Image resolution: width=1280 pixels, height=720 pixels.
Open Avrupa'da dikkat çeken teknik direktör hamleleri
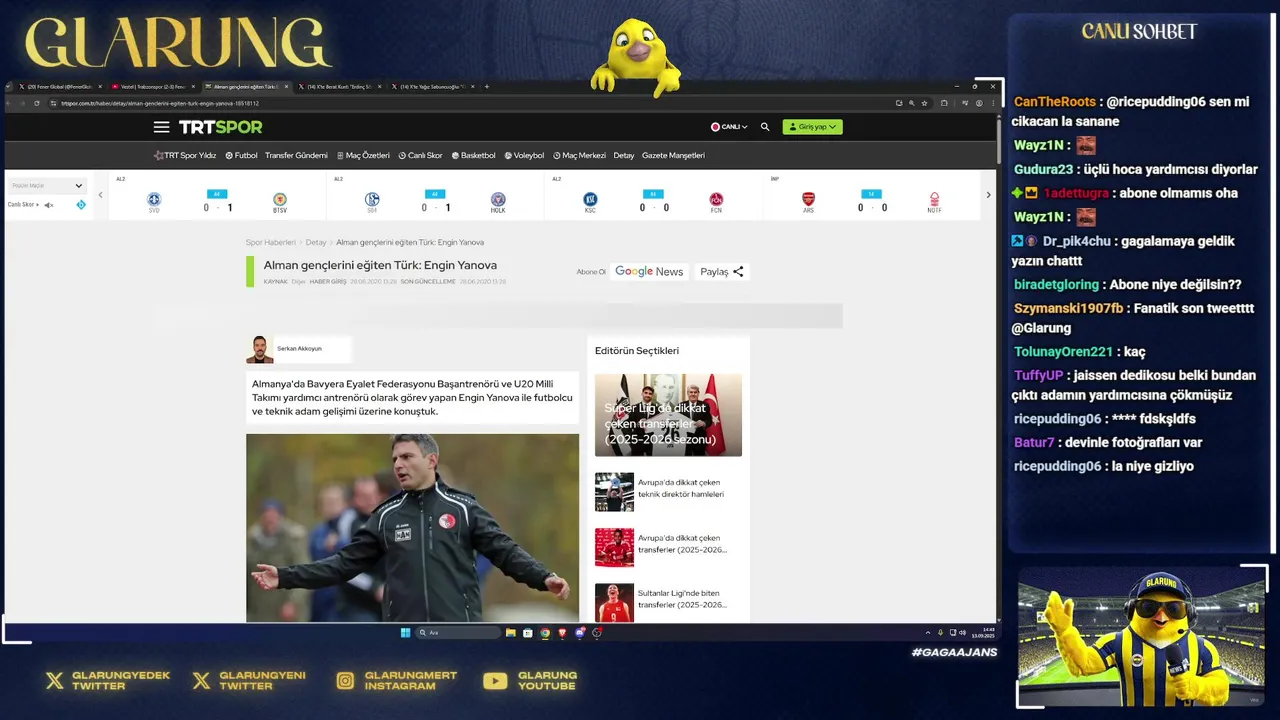pyautogui.click(x=668, y=491)
